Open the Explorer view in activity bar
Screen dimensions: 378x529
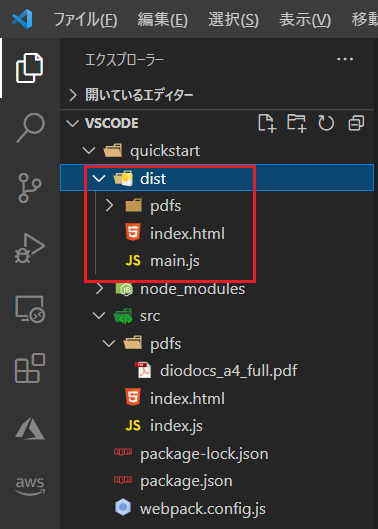pos(30,68)
